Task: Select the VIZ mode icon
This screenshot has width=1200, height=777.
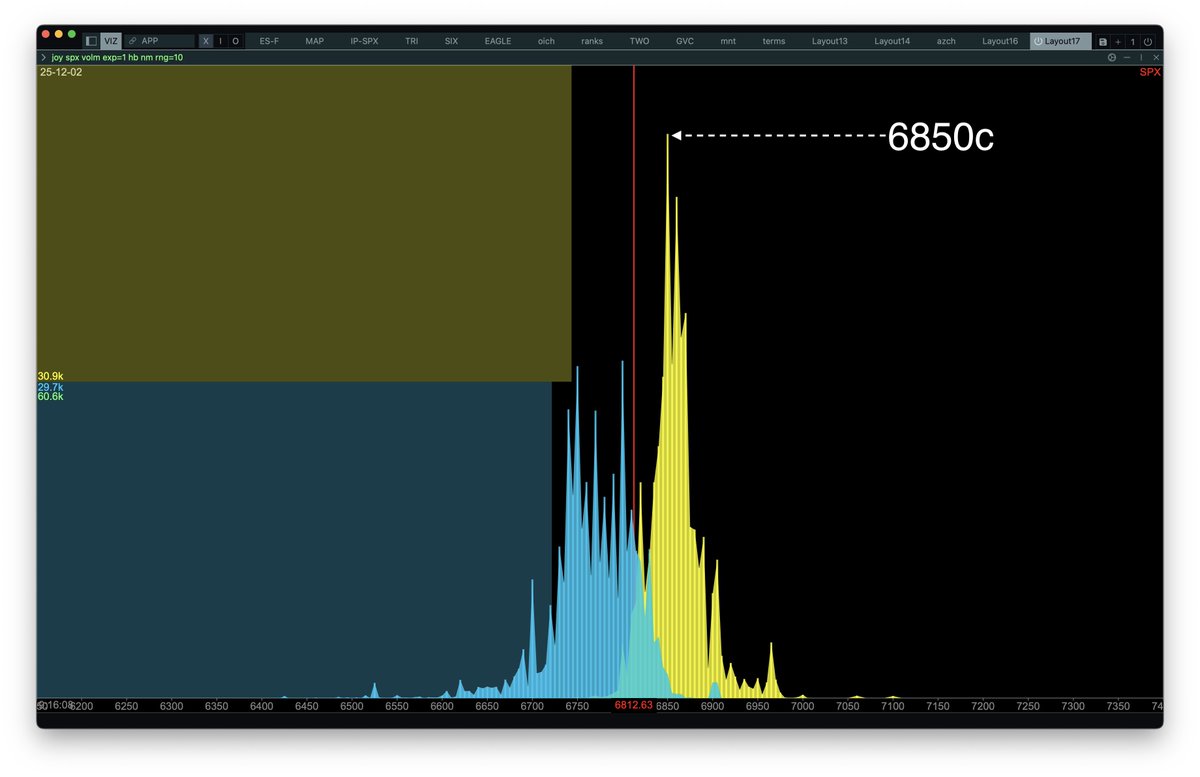Action: [x=111, y=41]
